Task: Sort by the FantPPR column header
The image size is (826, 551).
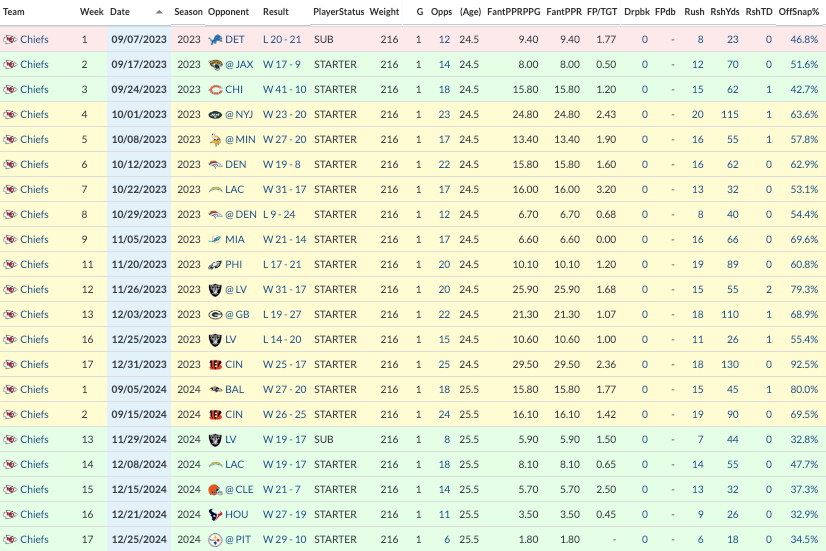Action: [564, 12]
